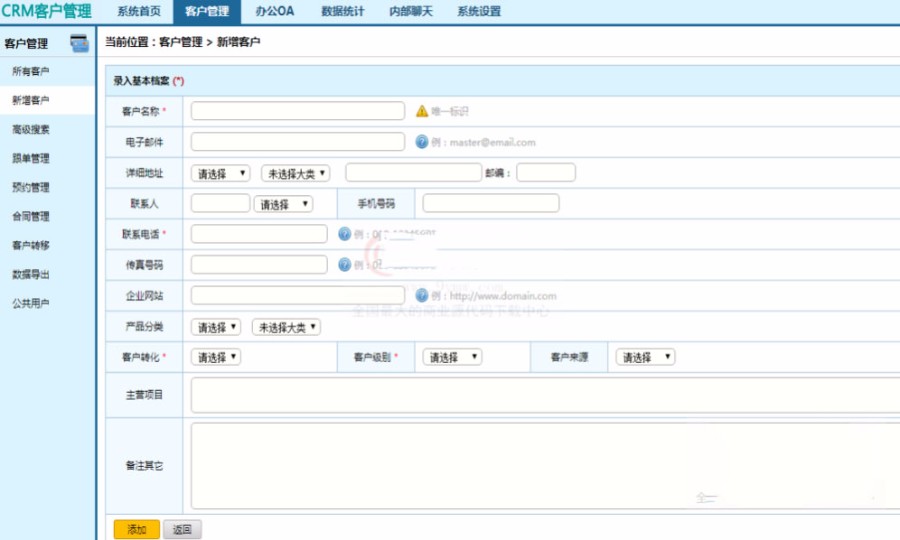Click the 备注其它 text area
Screen dimensions: 900x540
[x=545, y=465]
